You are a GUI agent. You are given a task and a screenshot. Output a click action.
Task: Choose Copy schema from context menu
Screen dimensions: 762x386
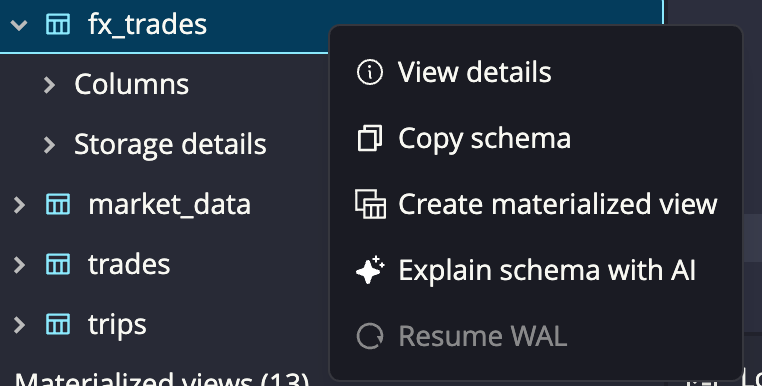pos(536,138)
